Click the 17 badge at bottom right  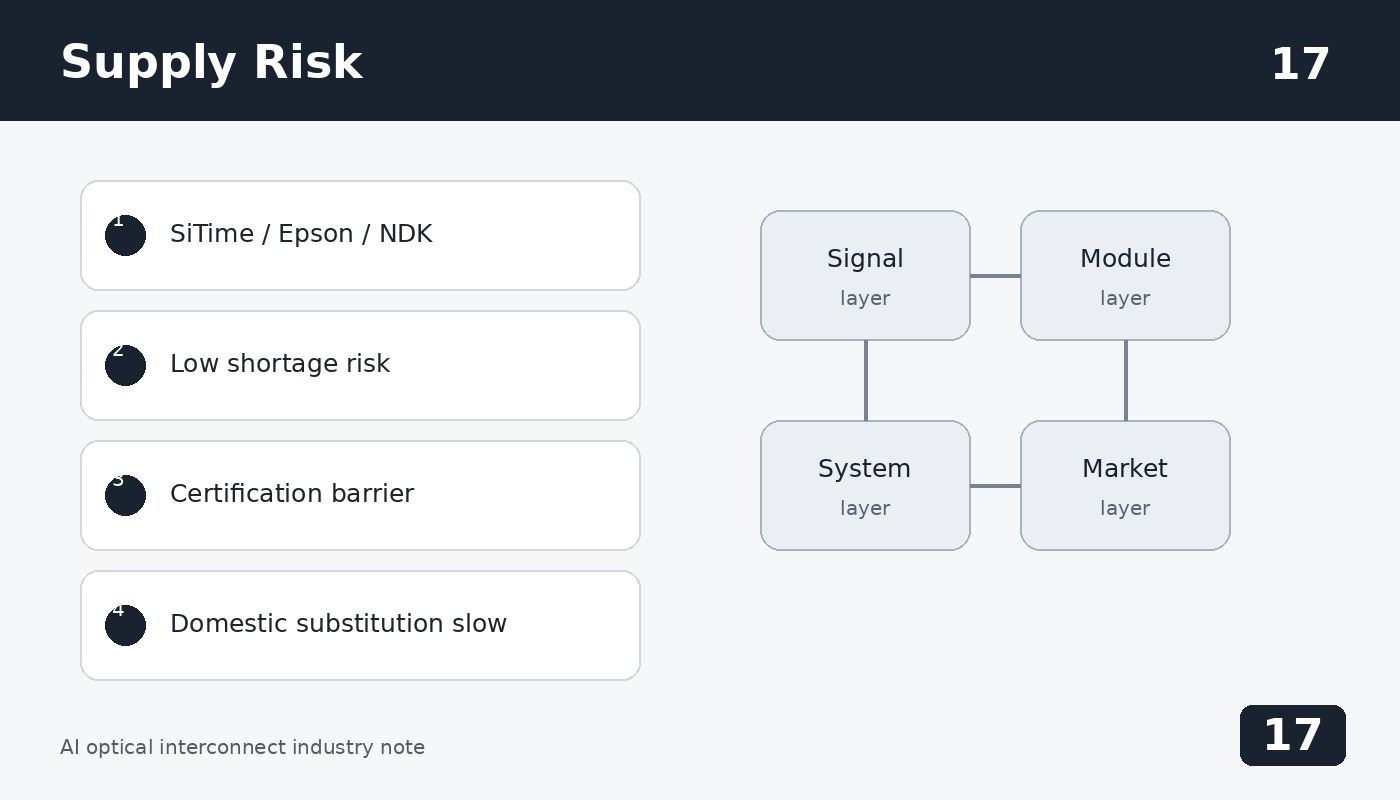[1293, 735]
